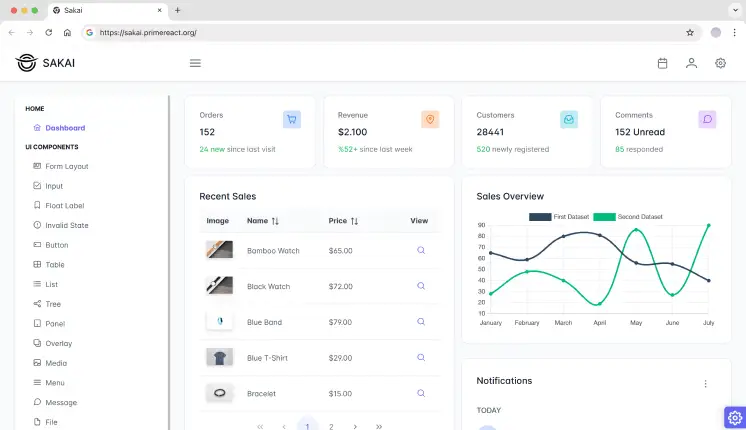Screen dimensions: 746x430
Task: Click the search icon for Bamboo Watch
Action: pos(421,250)
